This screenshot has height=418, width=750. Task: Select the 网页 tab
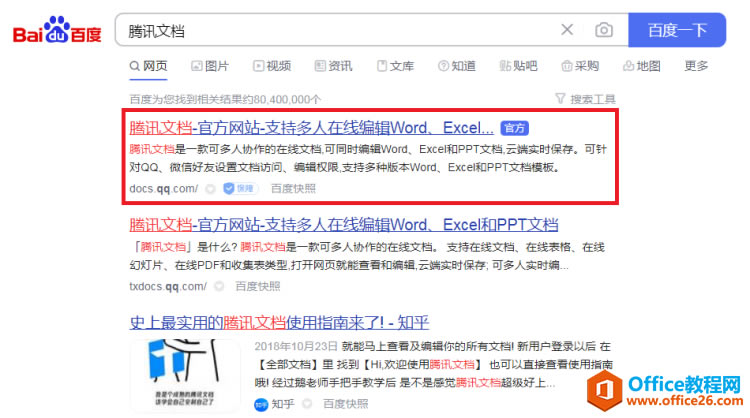[148, 66]
